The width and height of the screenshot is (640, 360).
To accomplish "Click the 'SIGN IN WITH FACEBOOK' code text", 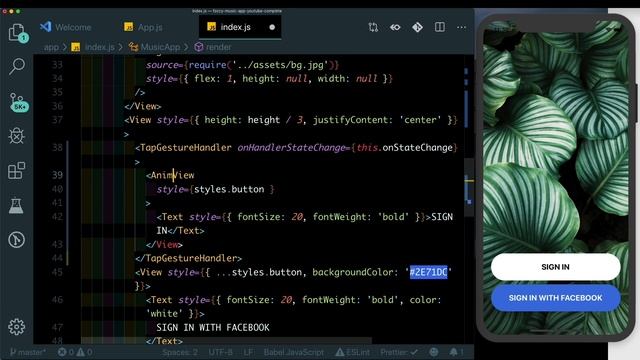I will tap(213, 328).
